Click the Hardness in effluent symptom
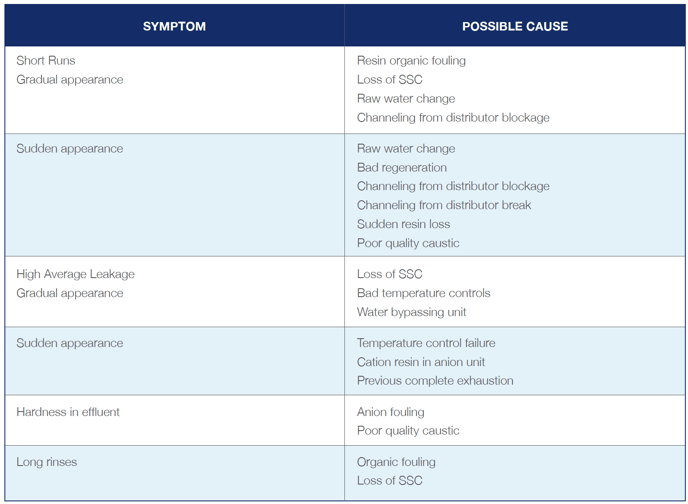688x504 pixels. [x=68, y=413]
